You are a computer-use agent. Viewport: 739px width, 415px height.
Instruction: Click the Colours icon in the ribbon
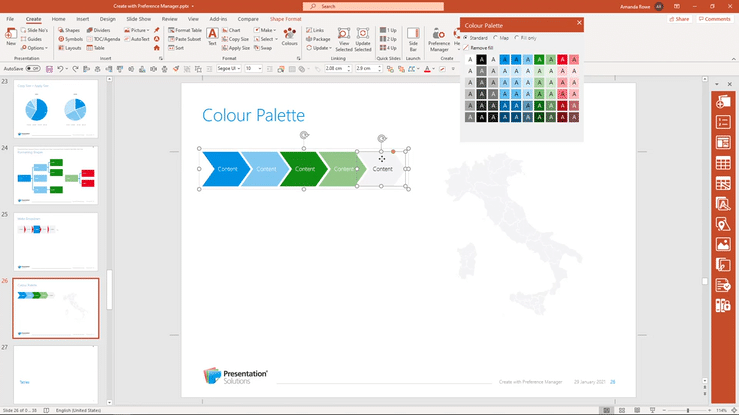tap(289, 37)
